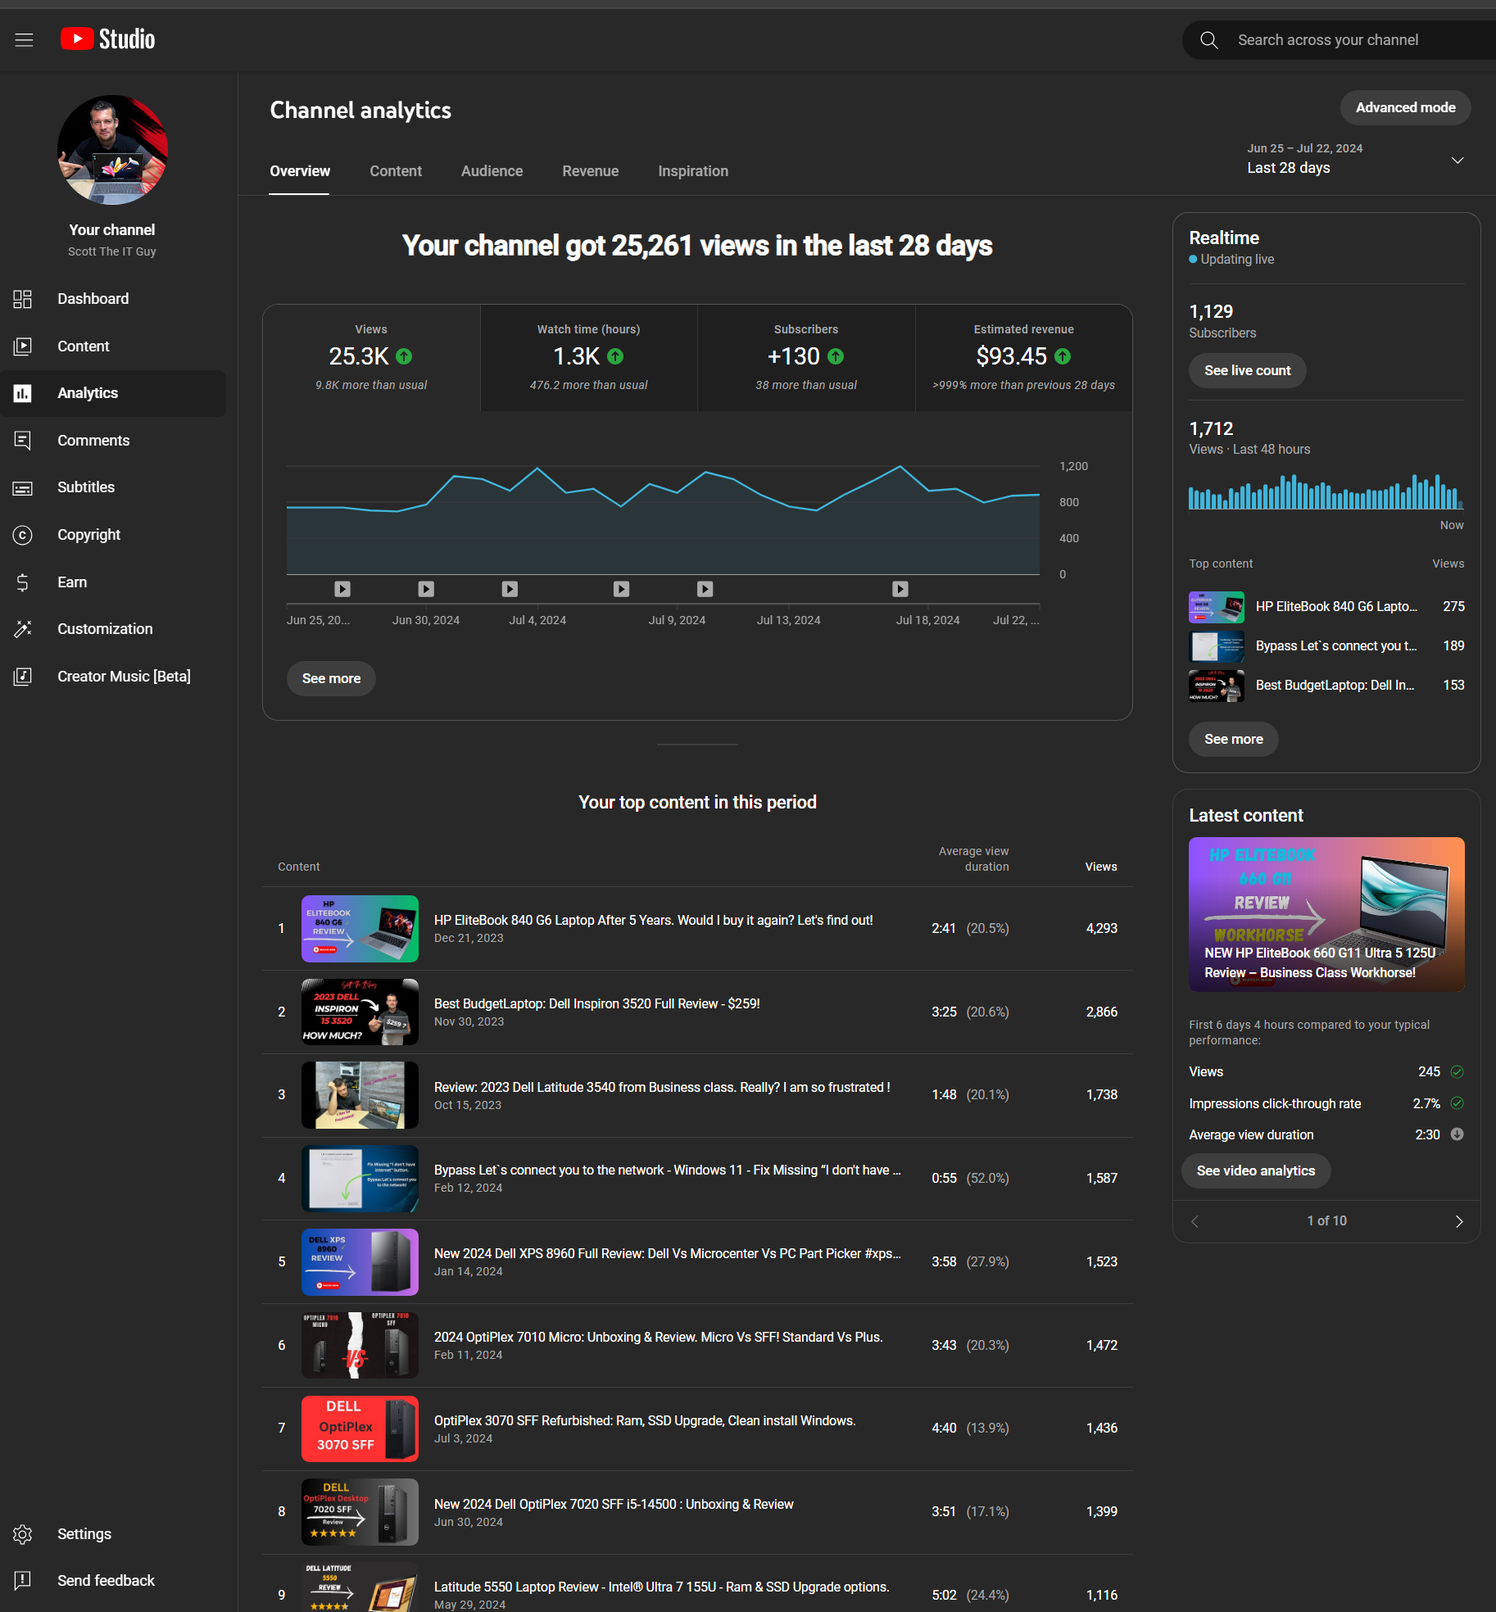
Task: Open Customization in the sidebar
Action: tap(113, 629)
